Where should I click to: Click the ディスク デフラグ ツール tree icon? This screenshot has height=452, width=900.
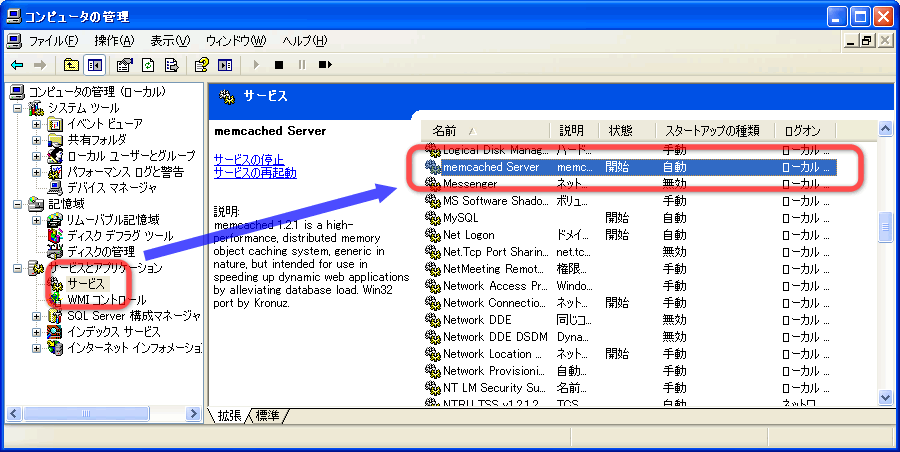point(56,235)
